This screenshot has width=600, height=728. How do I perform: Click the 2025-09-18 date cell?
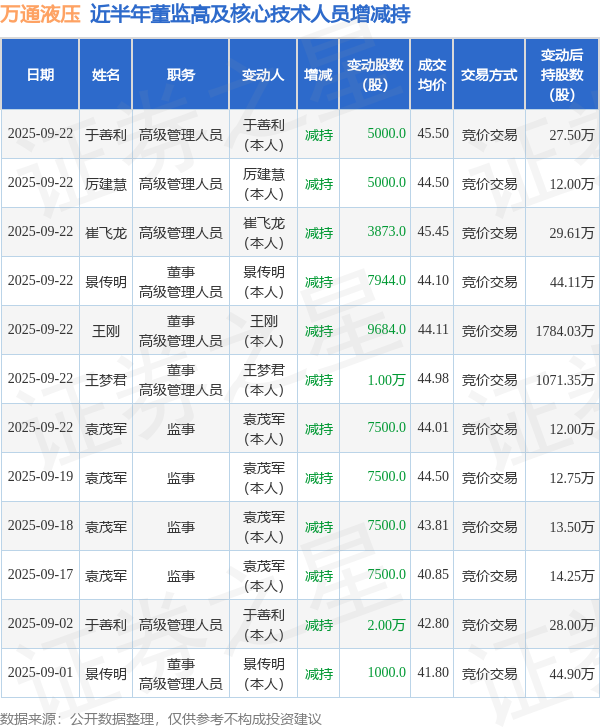tap(40, 526)
